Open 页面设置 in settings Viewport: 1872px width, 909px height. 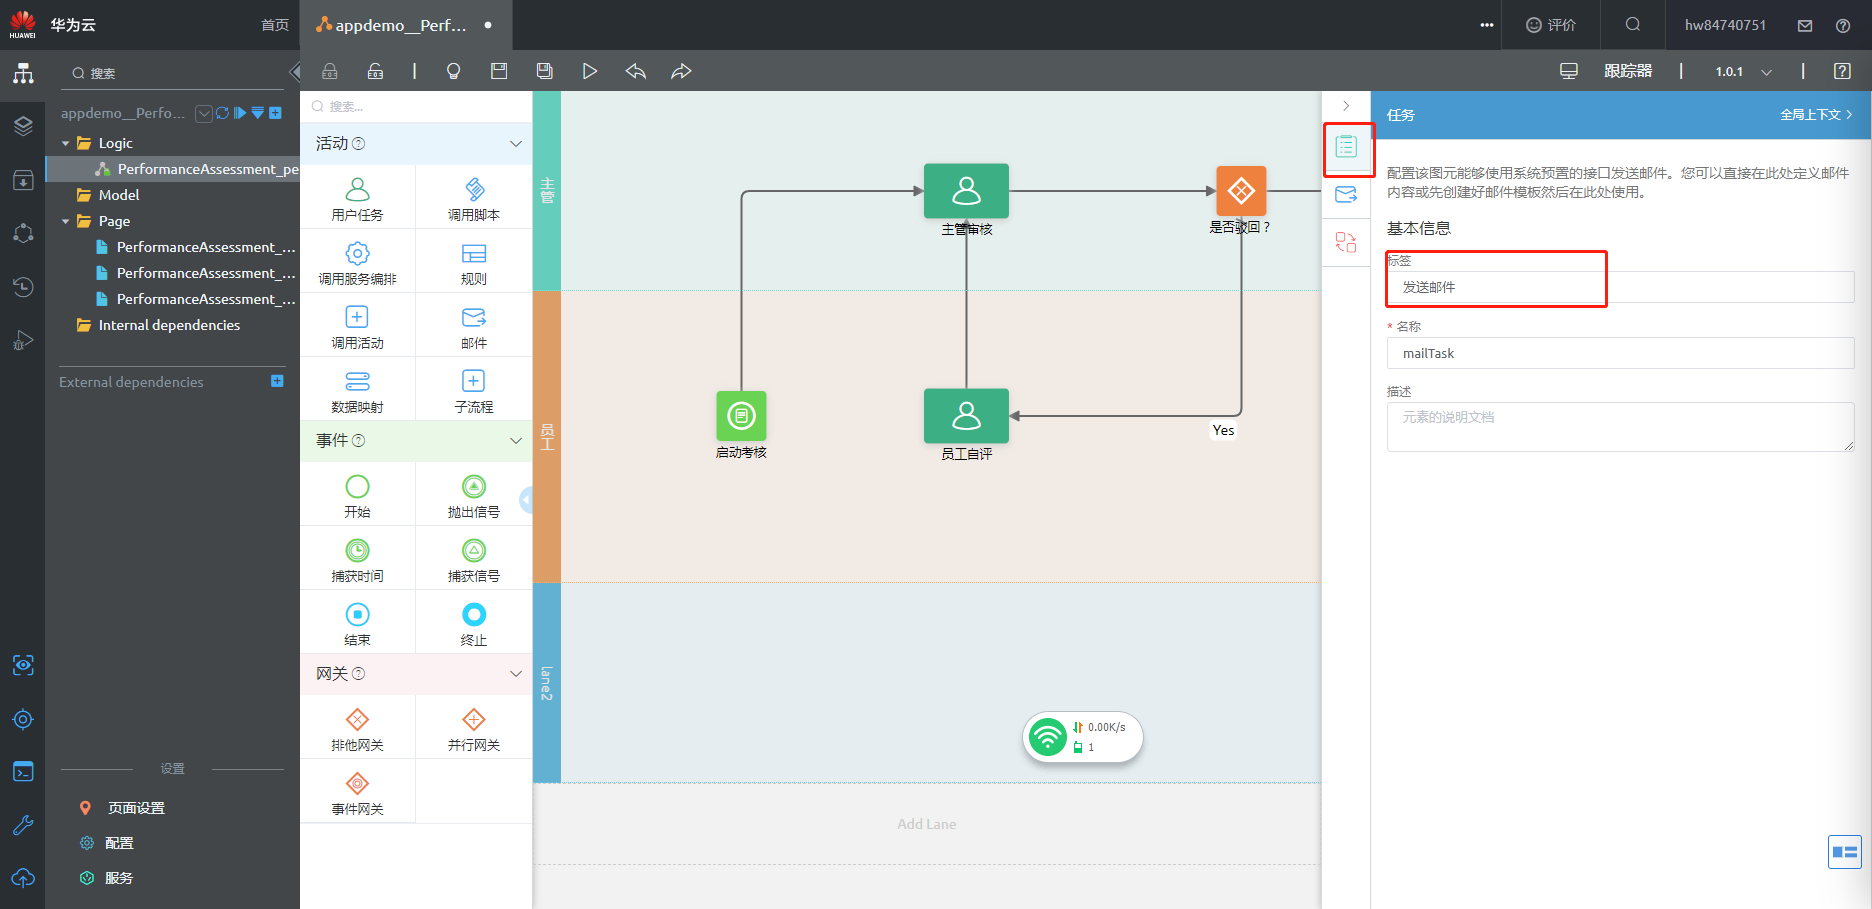(136, 808)
